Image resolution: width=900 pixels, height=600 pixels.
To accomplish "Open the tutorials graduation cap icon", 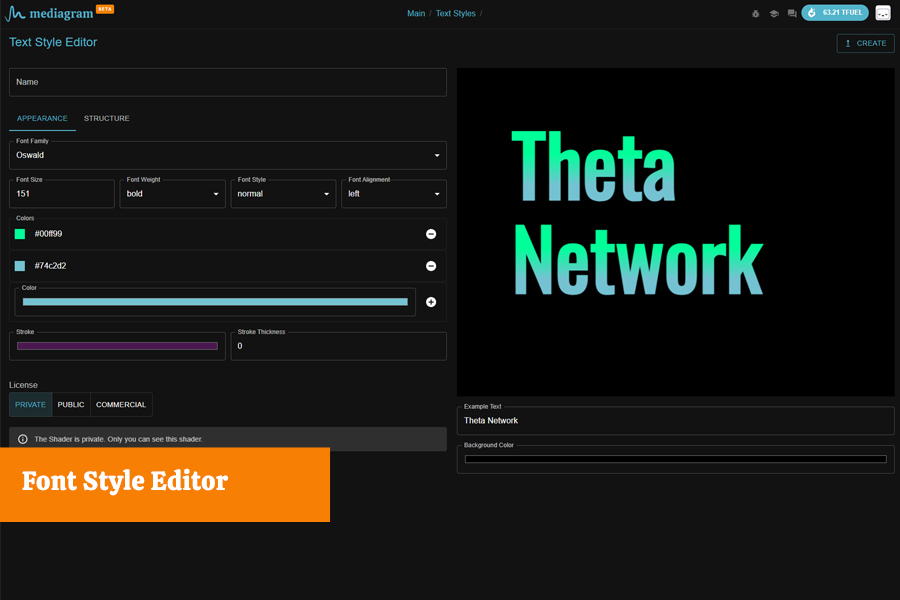I will click(774, 14).
